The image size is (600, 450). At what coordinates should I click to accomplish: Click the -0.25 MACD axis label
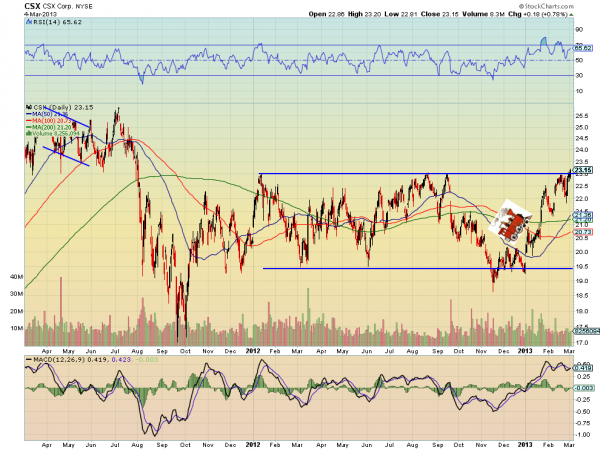(x=583, y=399)
